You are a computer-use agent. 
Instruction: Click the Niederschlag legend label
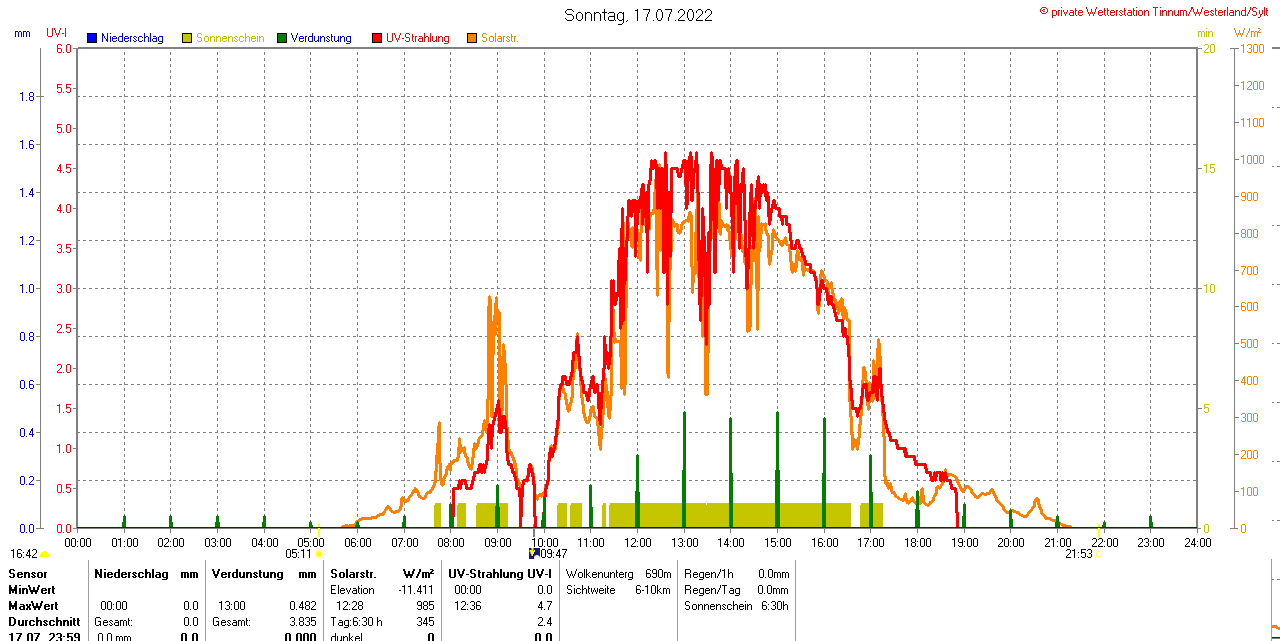(x=132, y=38)
